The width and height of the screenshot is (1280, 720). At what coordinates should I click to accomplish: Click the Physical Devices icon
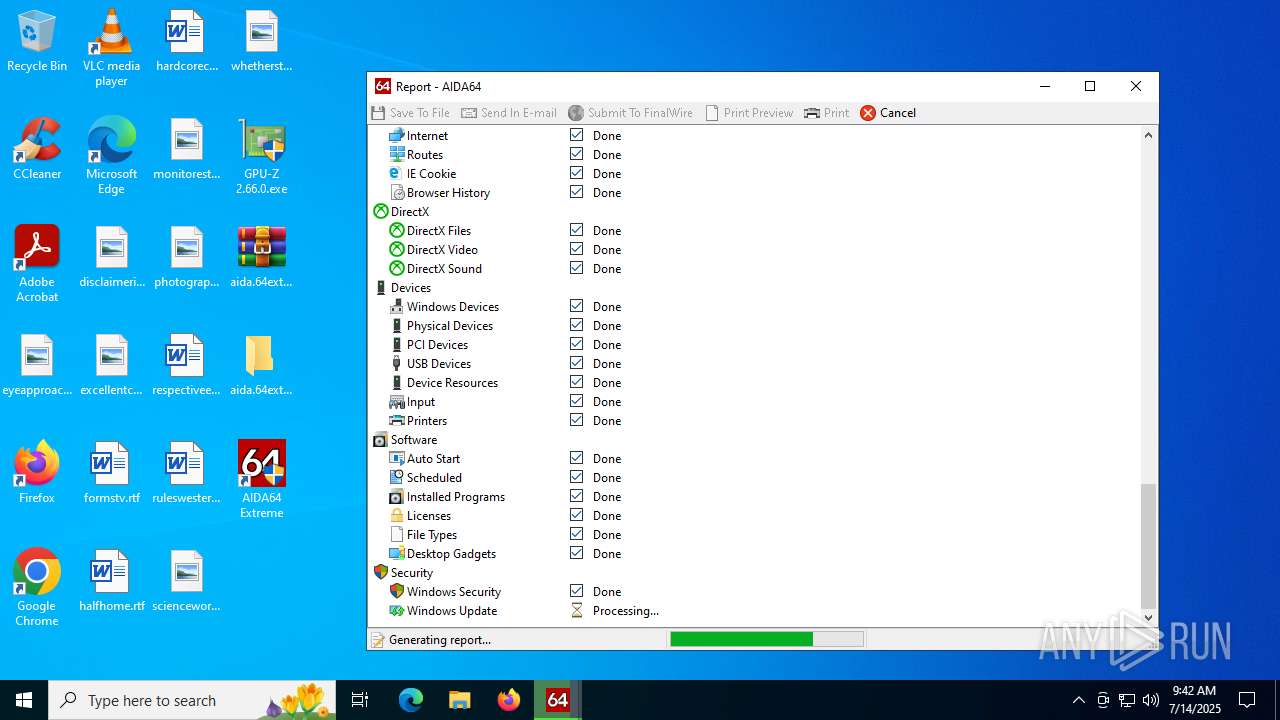tap(396, 325)
